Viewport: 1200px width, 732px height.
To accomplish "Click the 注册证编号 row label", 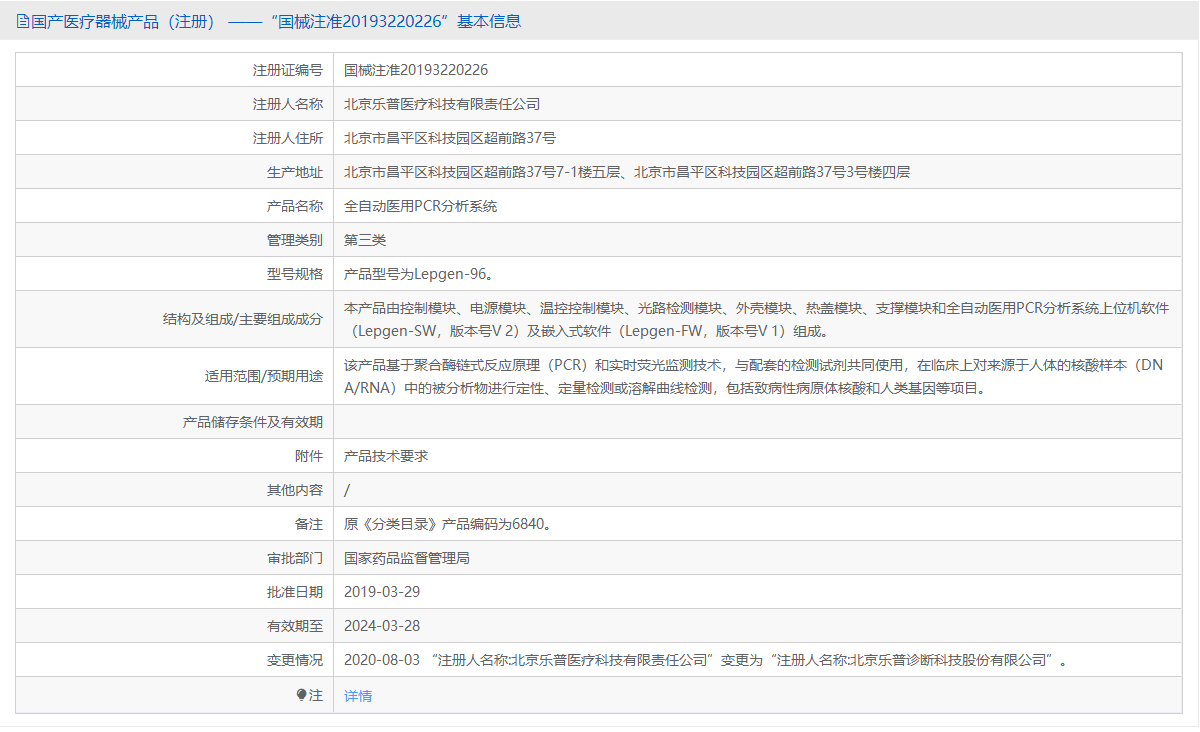I will point(288,70).
